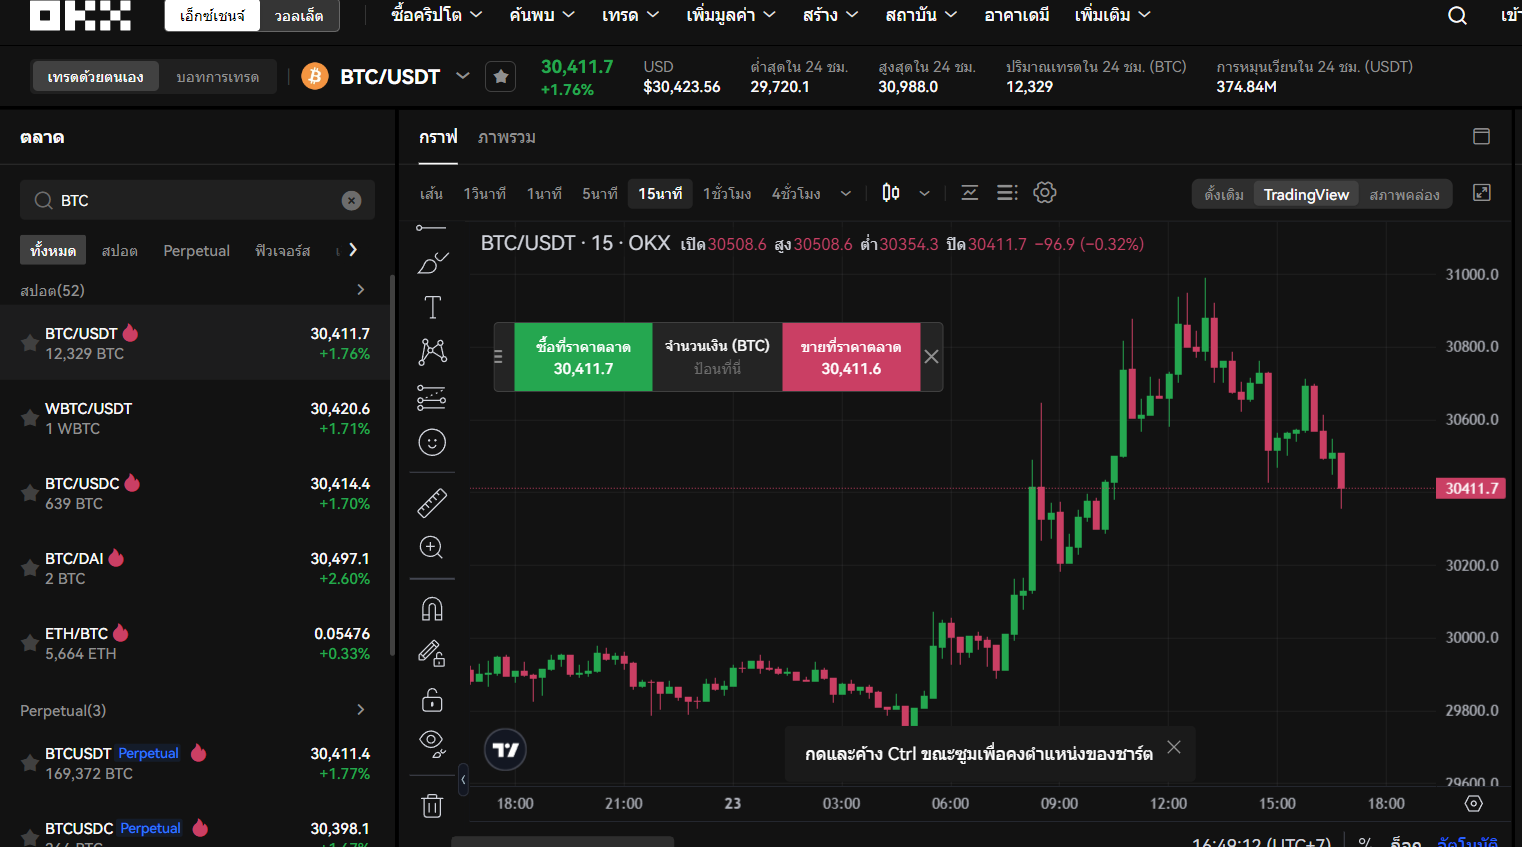The image size is (1522, 847).
Task: Select the 5นาที timeframe
Action: (x=600, y=194)
